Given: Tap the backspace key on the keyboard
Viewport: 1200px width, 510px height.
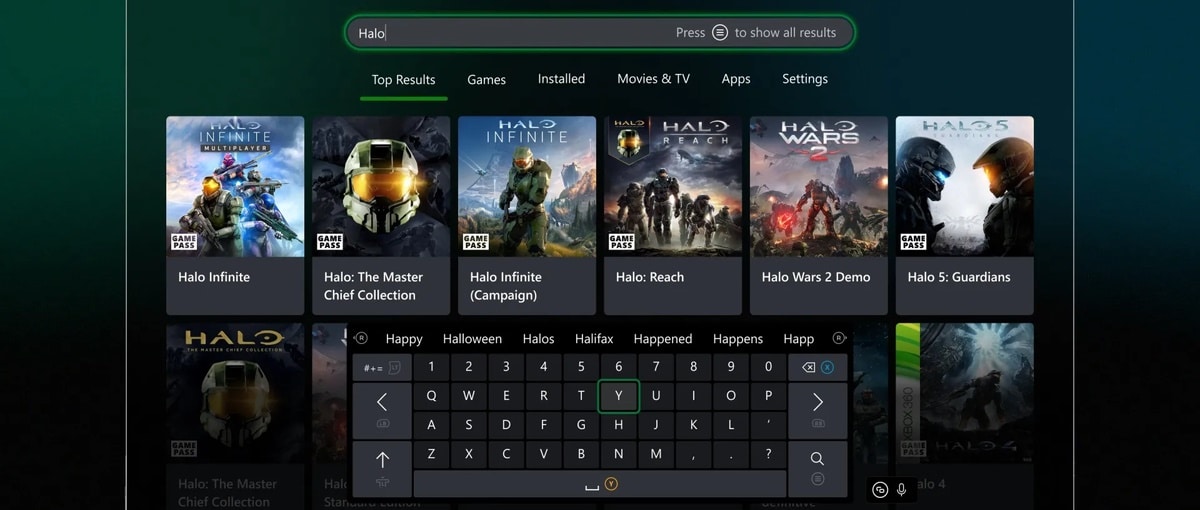Looking at the screenshot, I should pos(817,367).
